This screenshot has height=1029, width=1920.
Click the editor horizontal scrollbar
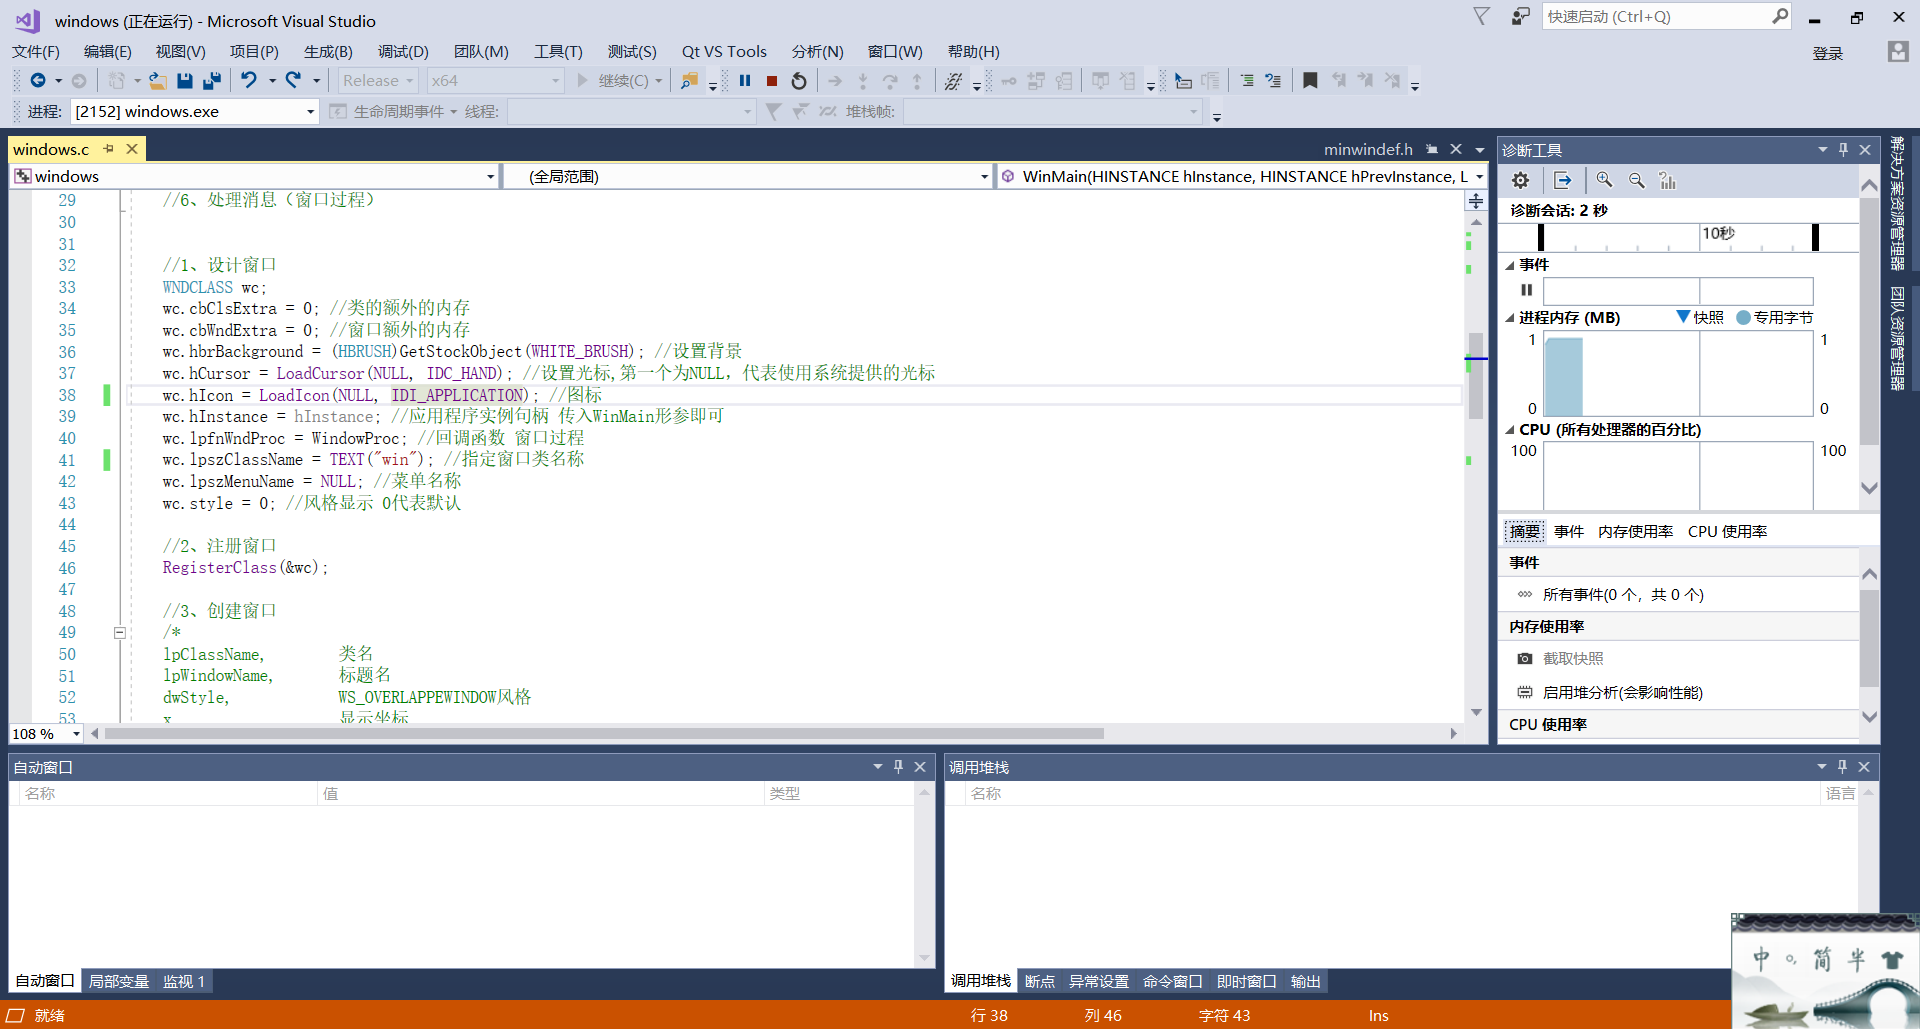tap(604, 734)
